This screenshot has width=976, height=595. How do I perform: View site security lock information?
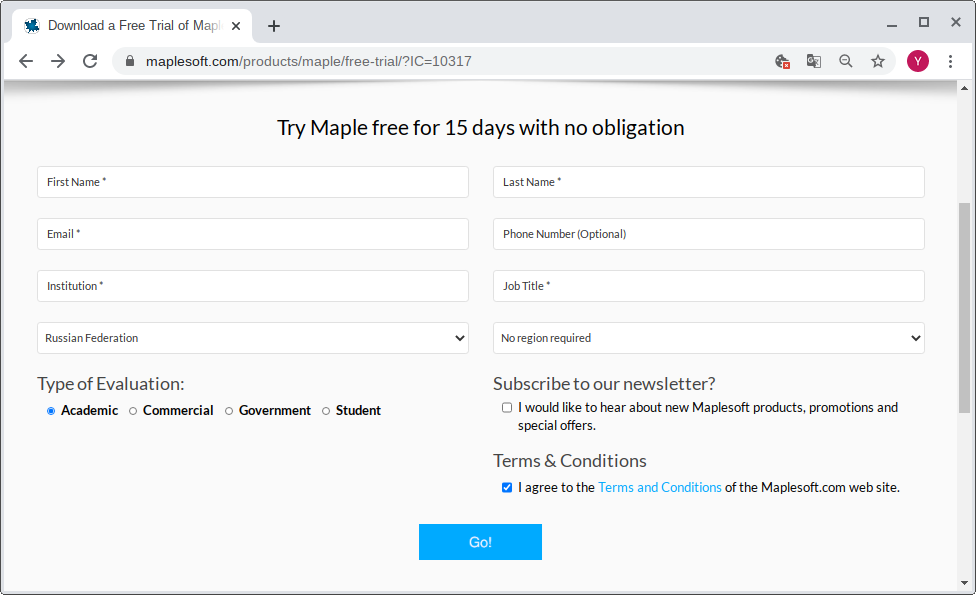click(129, 61)
